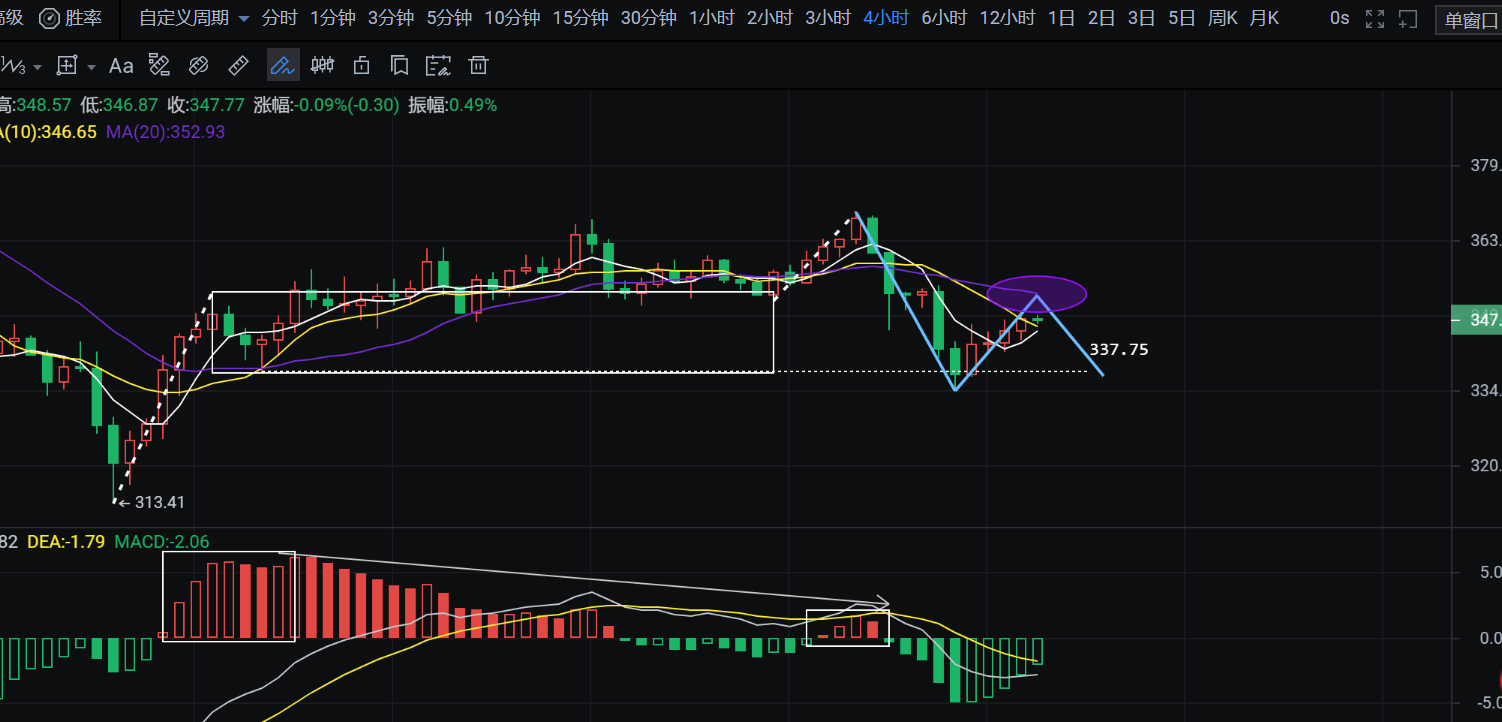
Task: Select the 10分钟 timeframe
Action: pyautogui.click(x=512, y=18)
